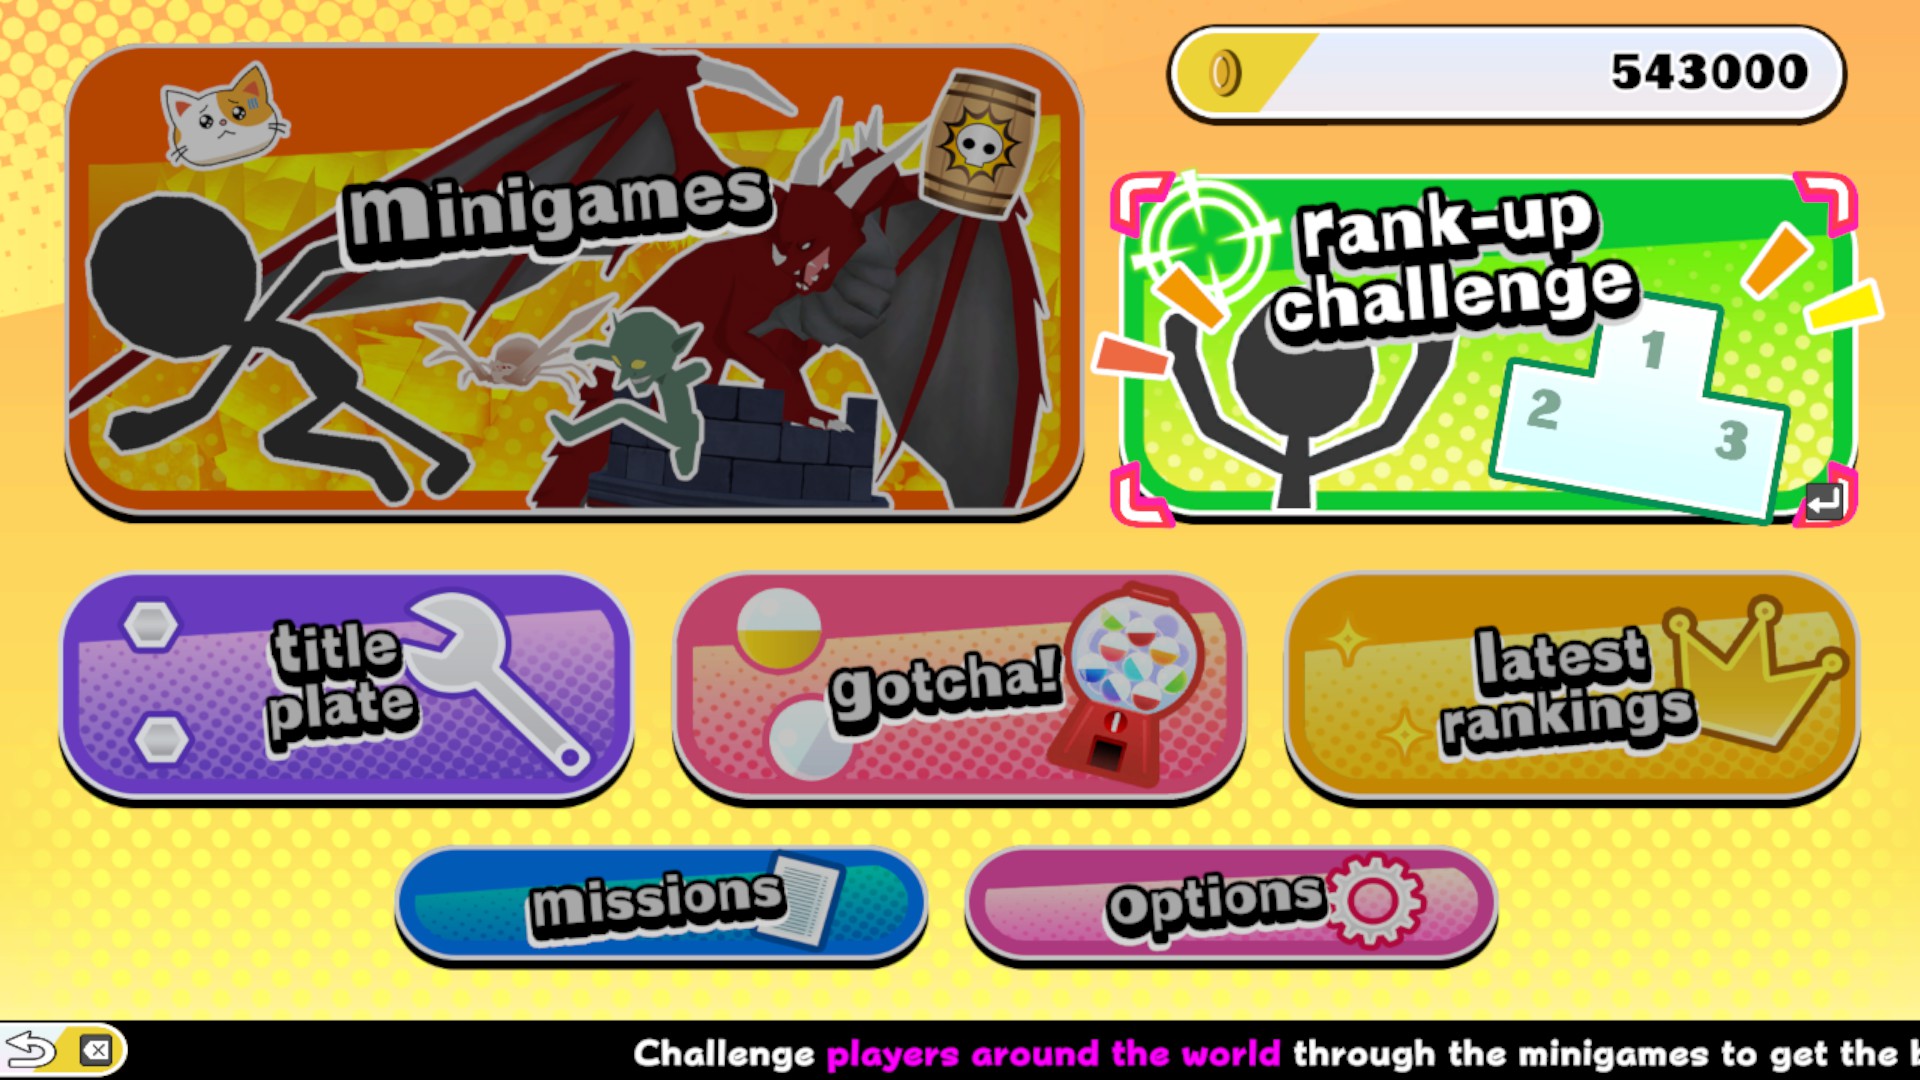Click the back arrow icon
Viewport: 1920px width, 1080px height.
coord(31,1050)
